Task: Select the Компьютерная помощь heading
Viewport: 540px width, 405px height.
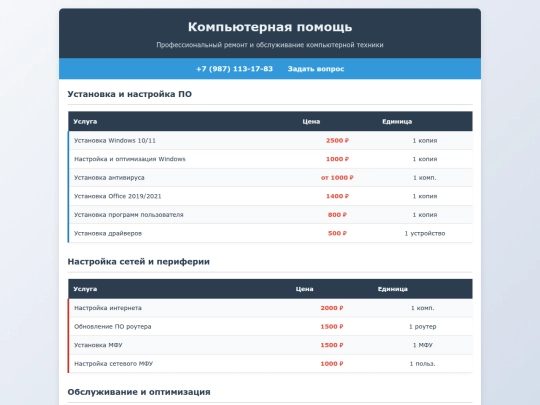Action: 270,27
